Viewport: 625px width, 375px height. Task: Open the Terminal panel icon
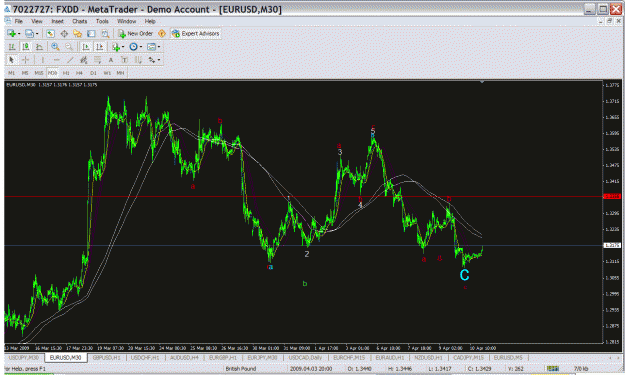click(91, 33)
